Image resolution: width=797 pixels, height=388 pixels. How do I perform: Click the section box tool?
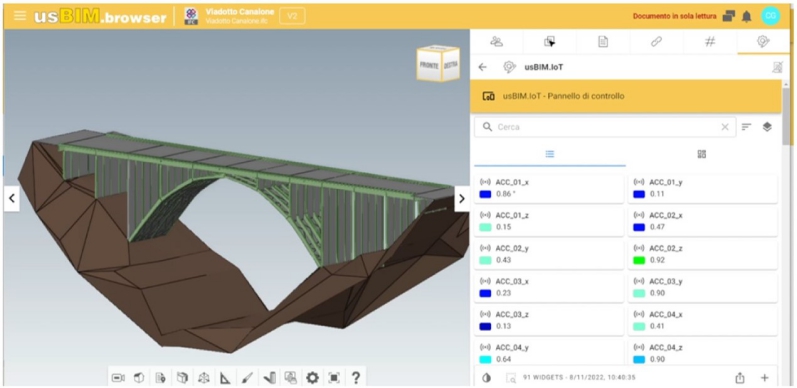[x=182, y=378]
